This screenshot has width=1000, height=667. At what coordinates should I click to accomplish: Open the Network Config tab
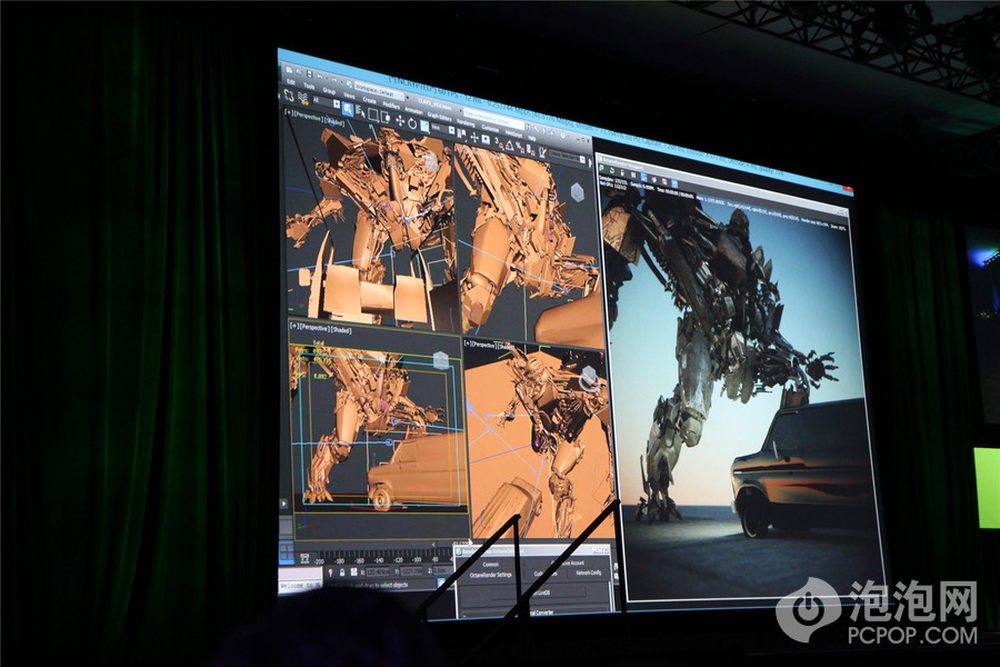click(x=588, y=573)
